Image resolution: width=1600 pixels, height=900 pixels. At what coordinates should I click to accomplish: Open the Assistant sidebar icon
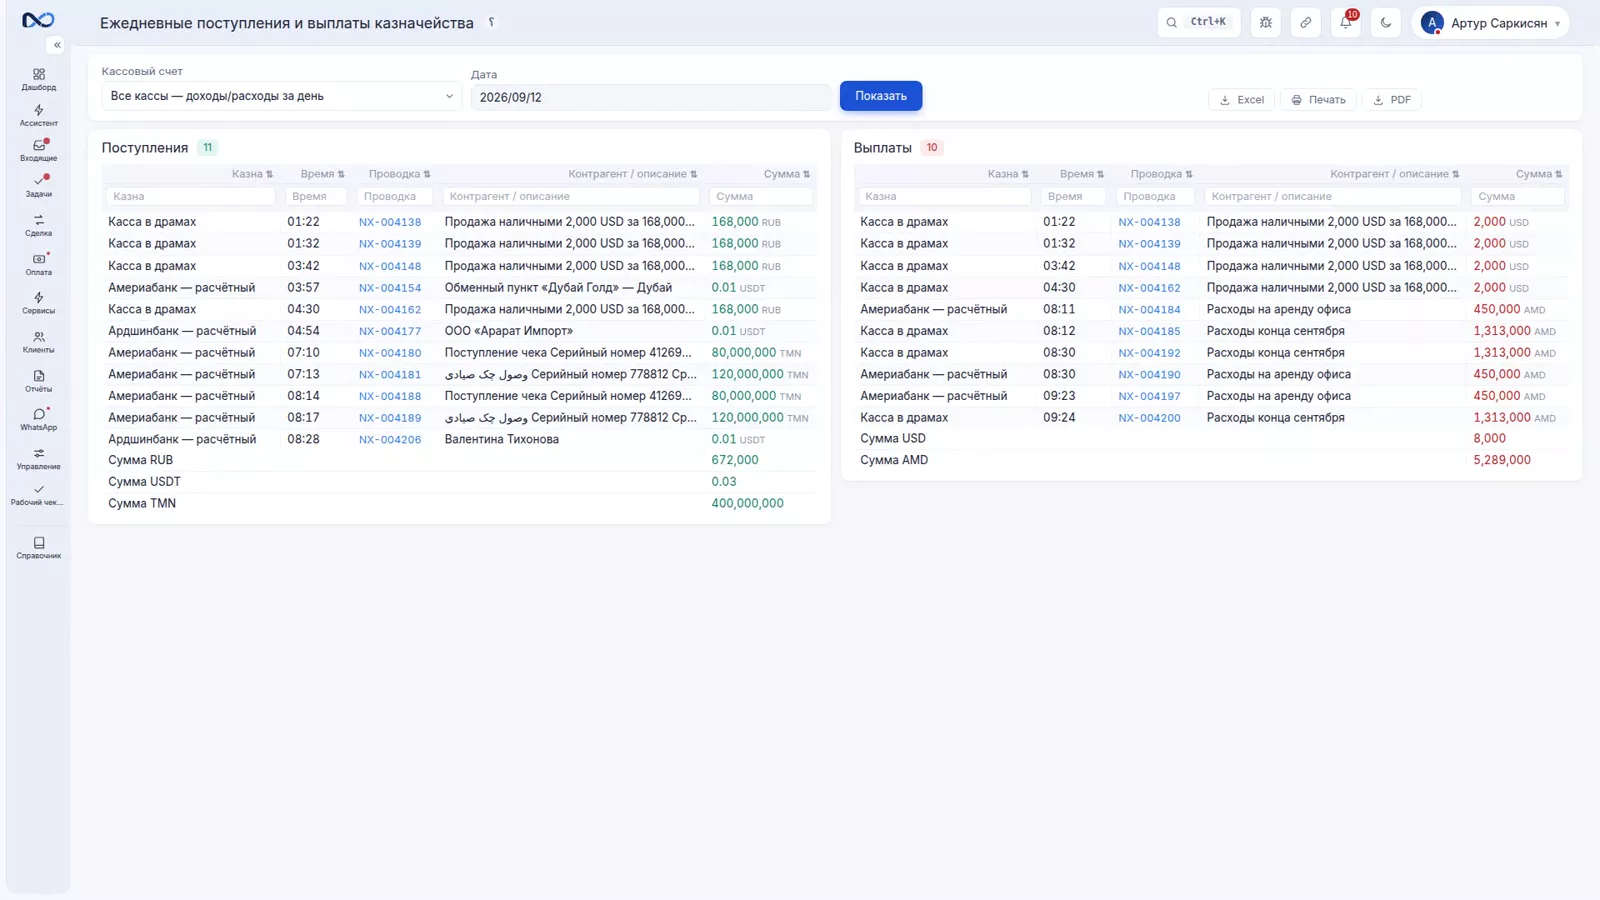click(x=38, y=115)
